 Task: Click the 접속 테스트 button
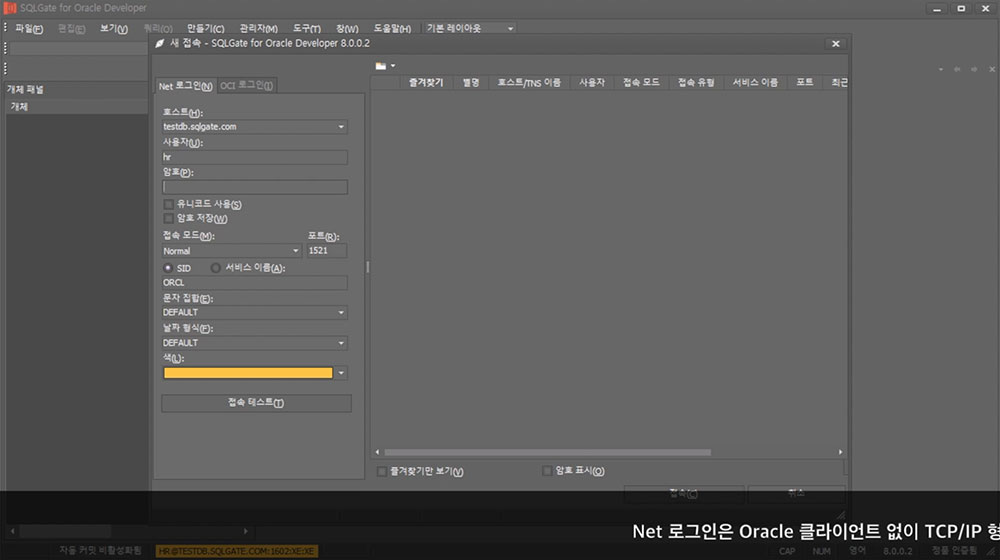pos(256,402)
